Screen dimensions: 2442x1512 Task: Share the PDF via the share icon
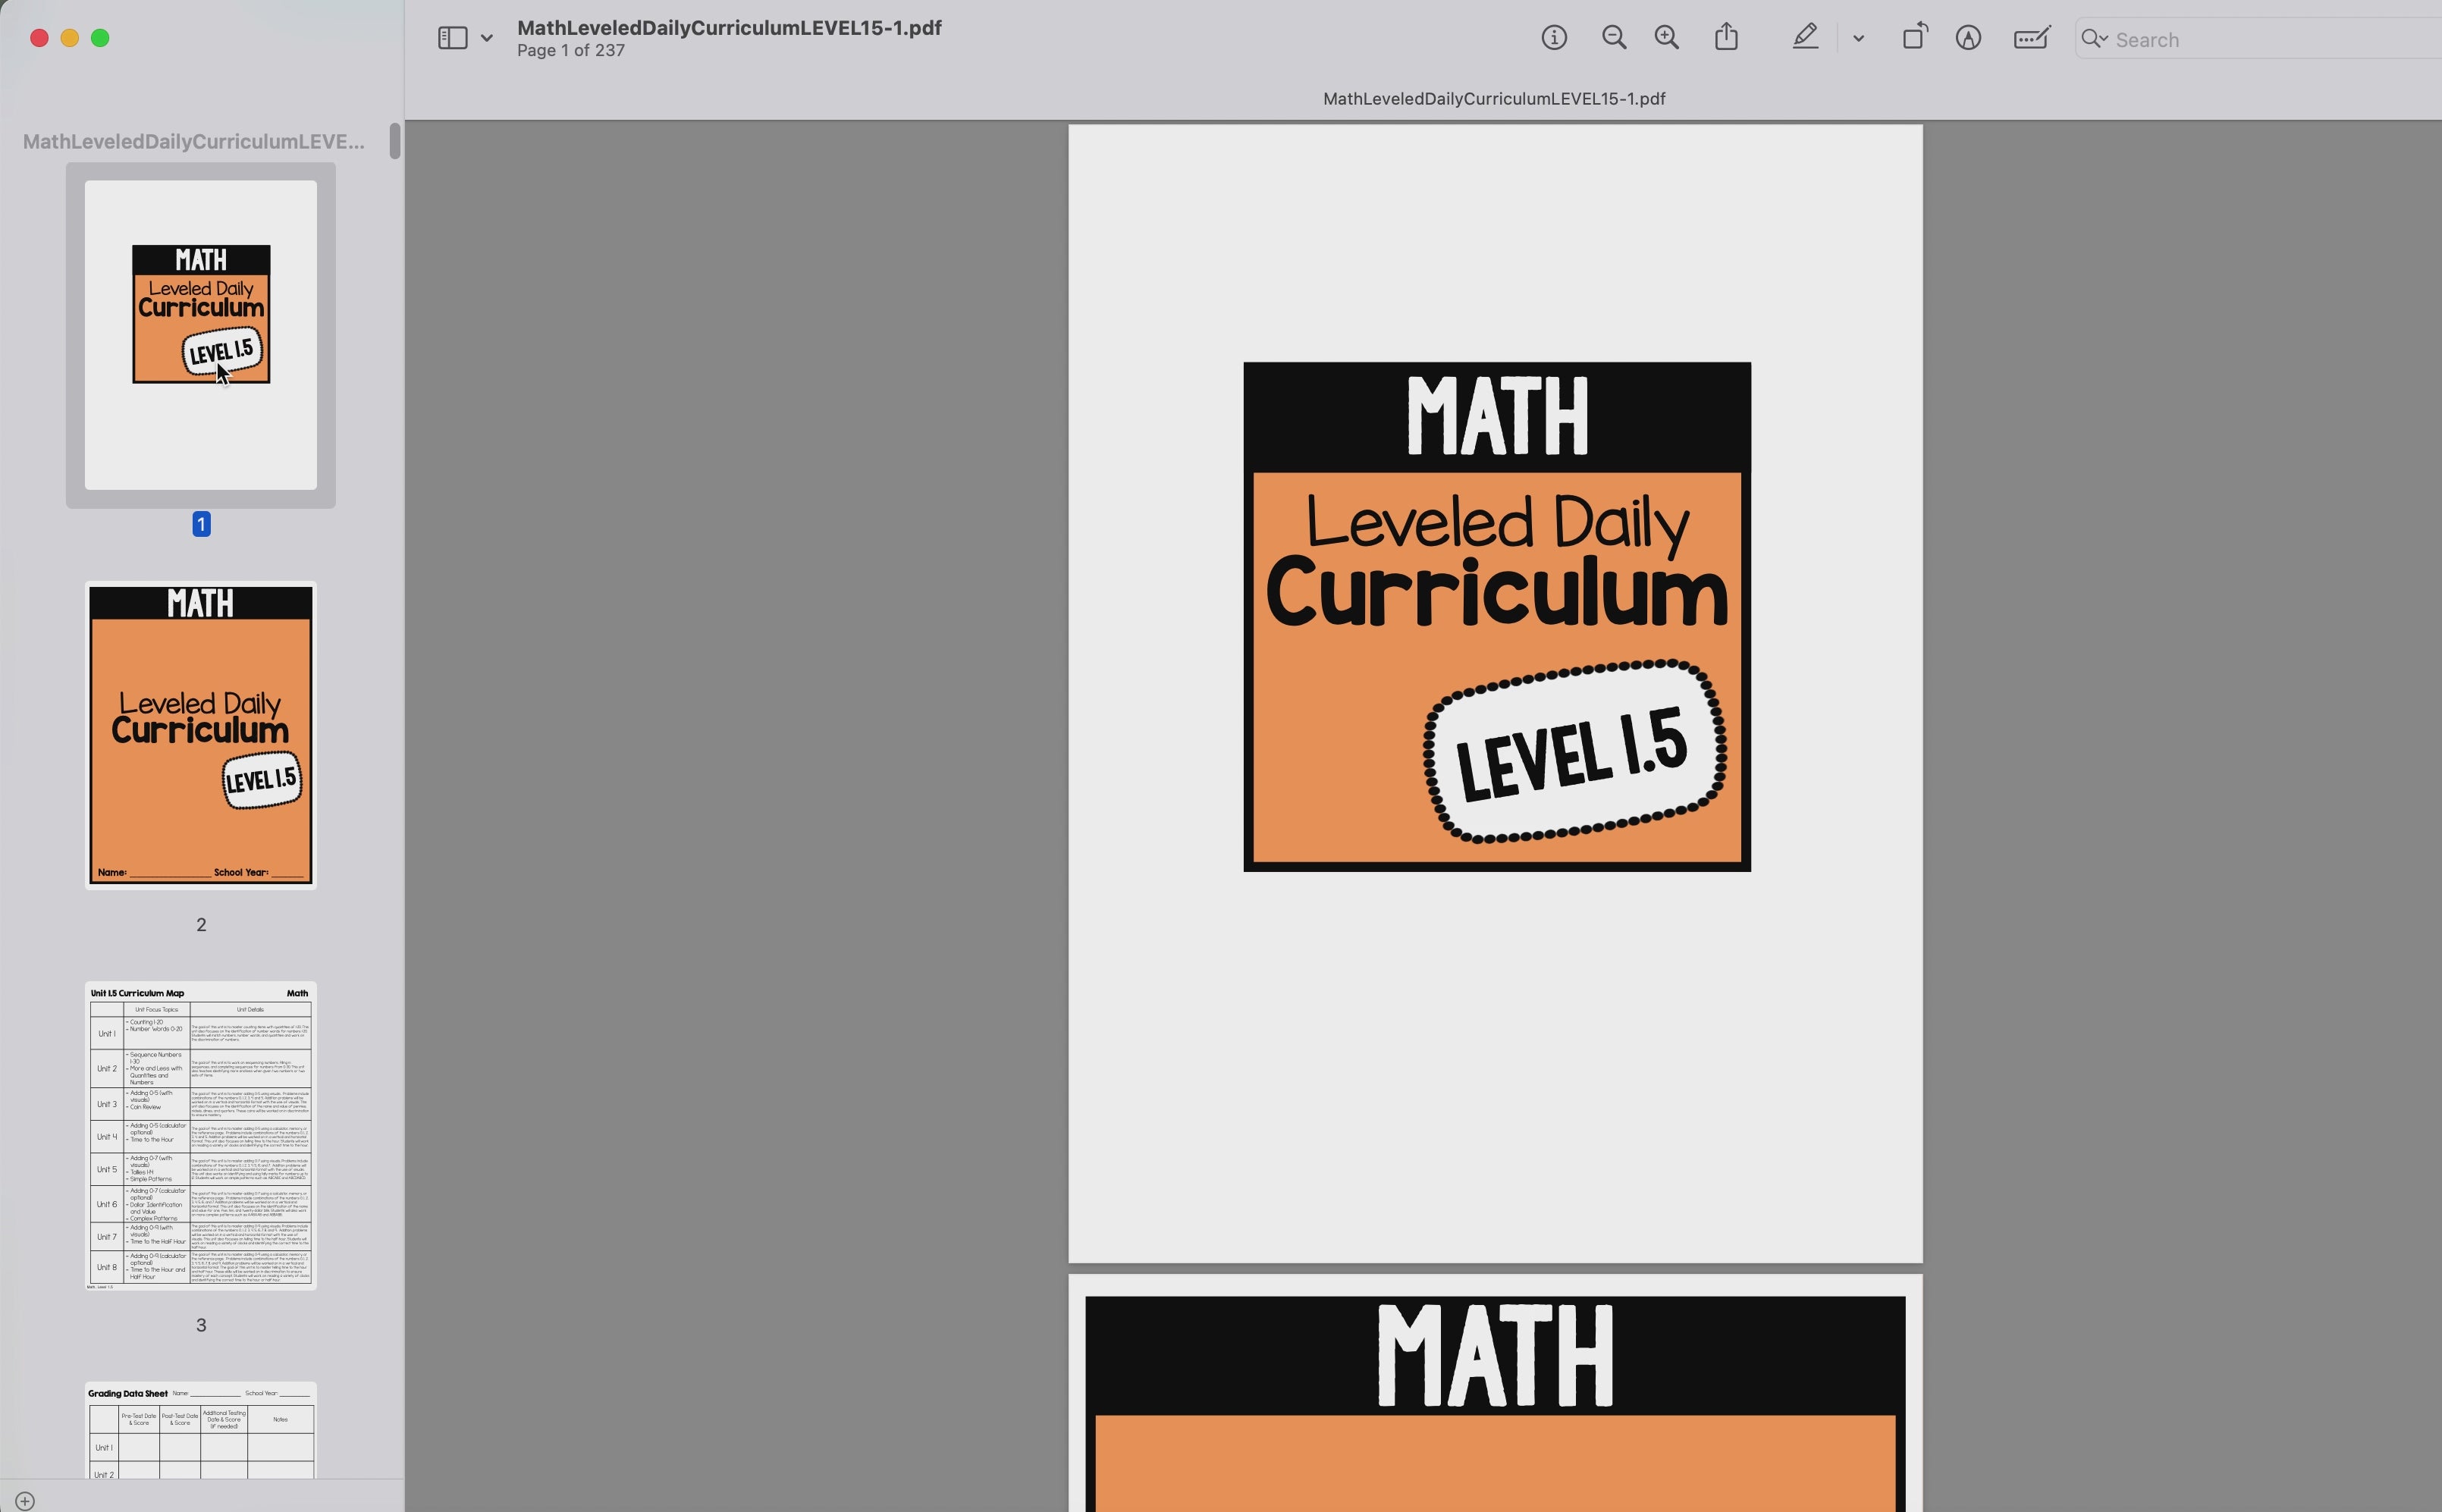tap(1726, 37)
